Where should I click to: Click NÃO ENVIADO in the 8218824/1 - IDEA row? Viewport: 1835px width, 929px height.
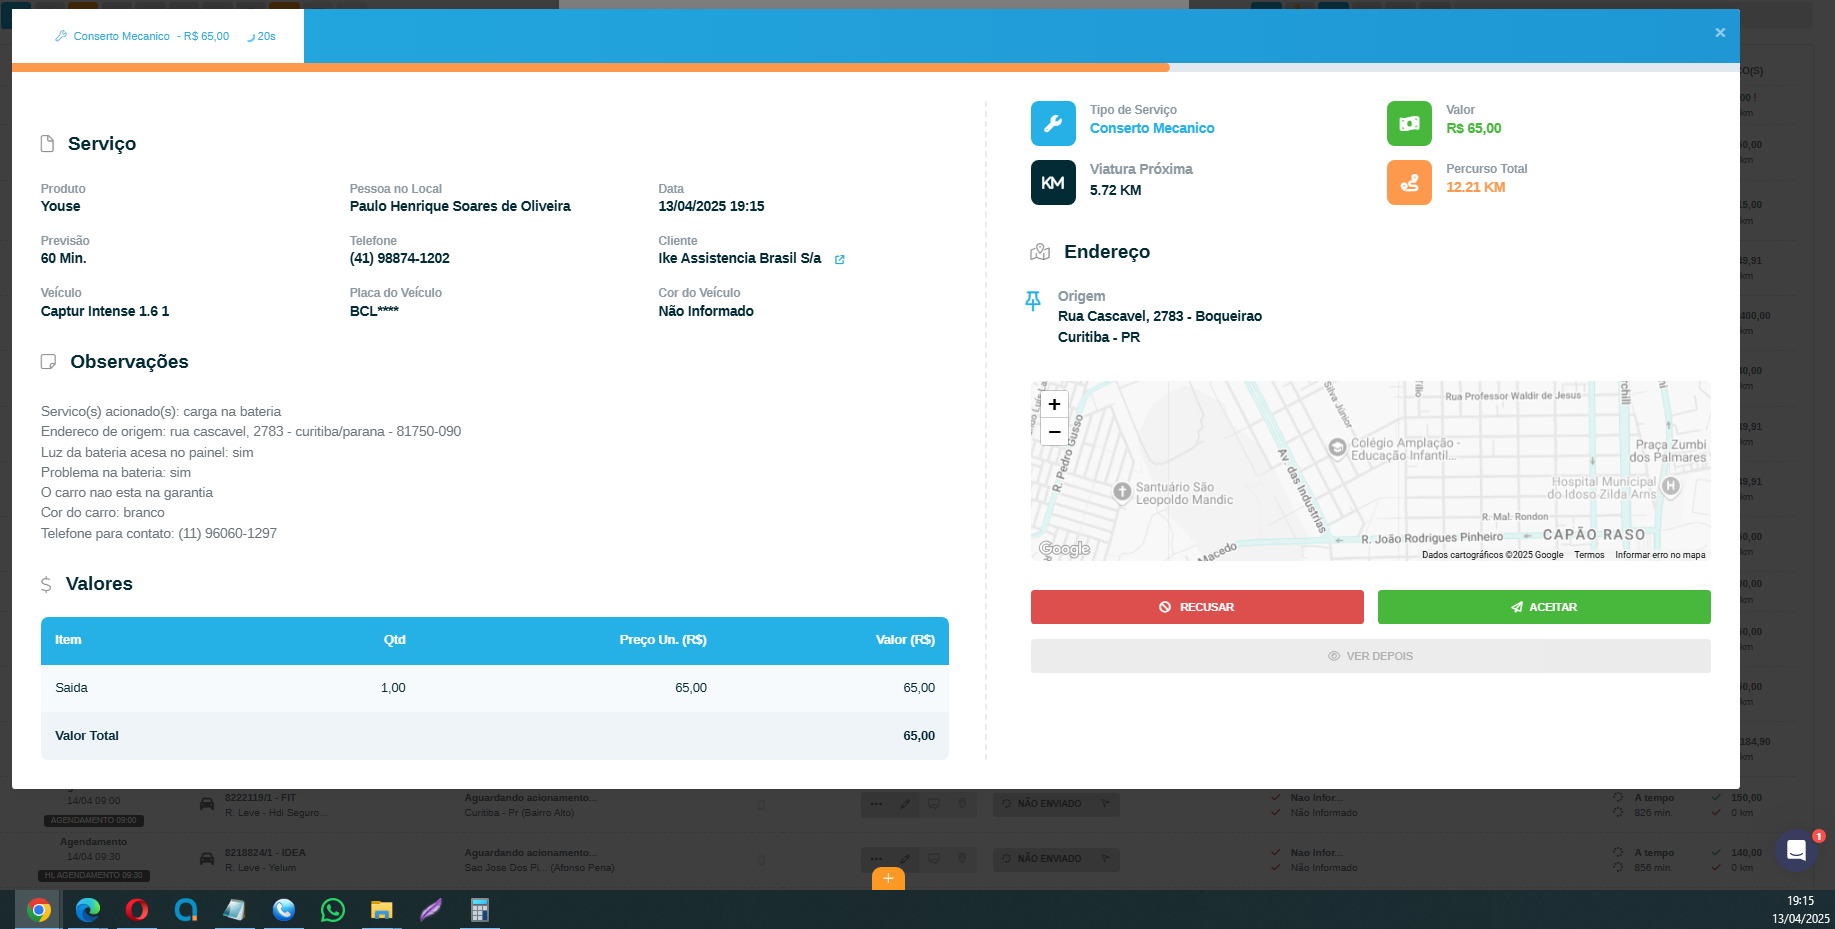click(1056, 859)
